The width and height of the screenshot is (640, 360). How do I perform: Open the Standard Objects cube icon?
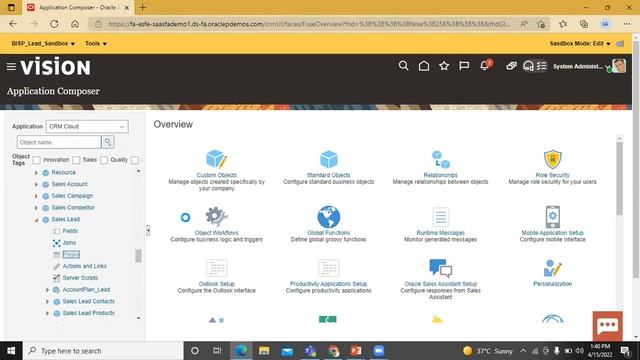point(329,159)
